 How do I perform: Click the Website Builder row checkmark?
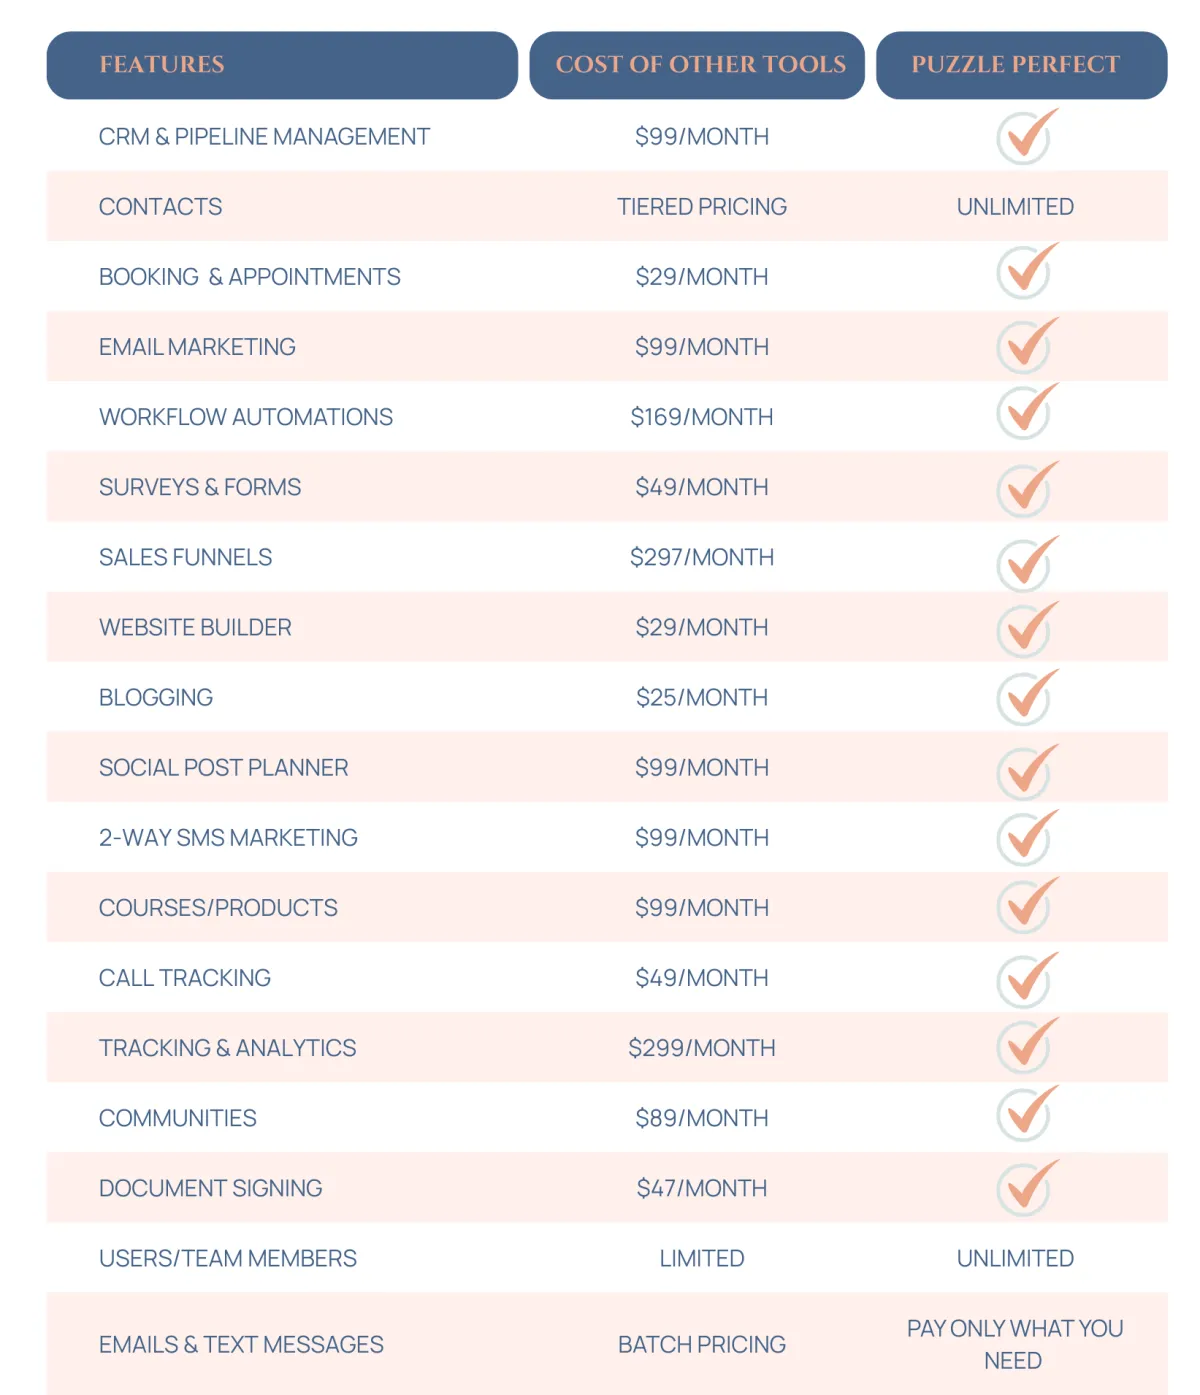pos(1027,629)
